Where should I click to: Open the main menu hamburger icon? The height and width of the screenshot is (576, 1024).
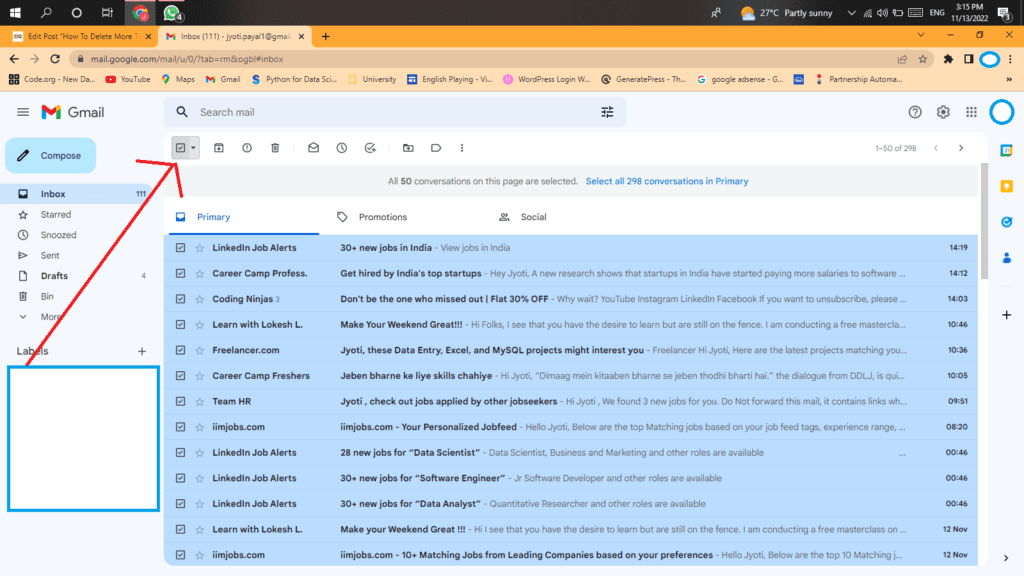point(23,112)
